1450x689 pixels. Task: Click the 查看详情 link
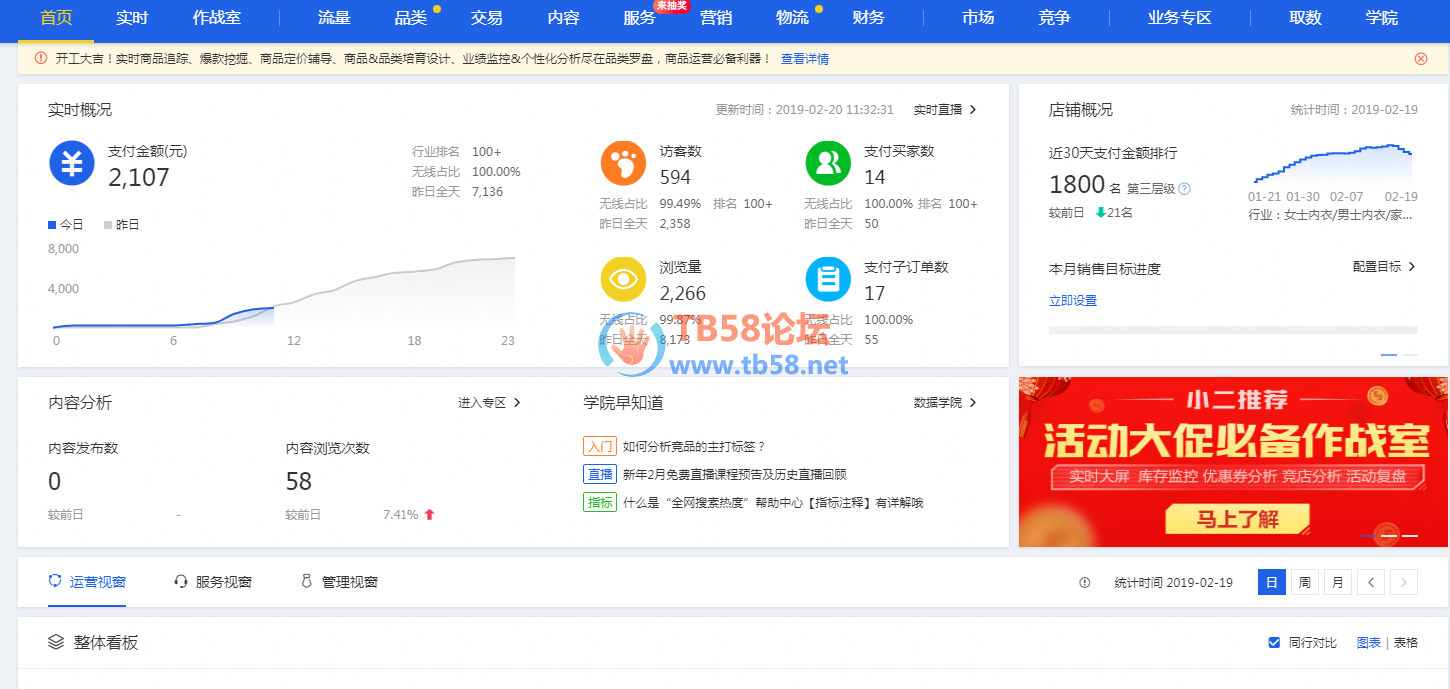pos(805,59)
